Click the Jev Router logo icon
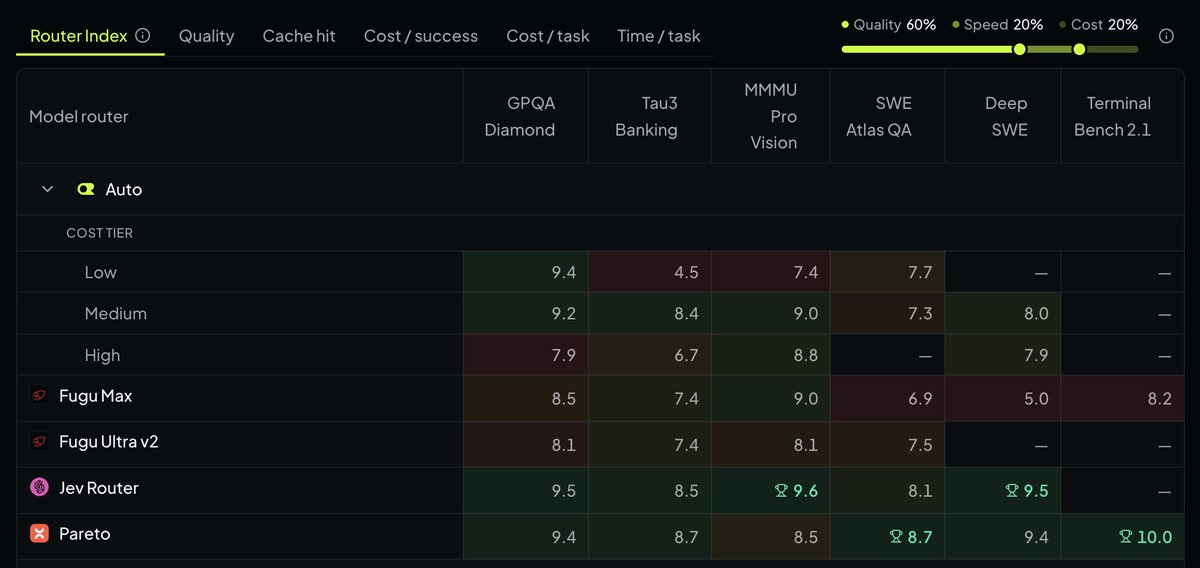The width and height of the screenshot is (1200, 568). [x=39, y=488]
